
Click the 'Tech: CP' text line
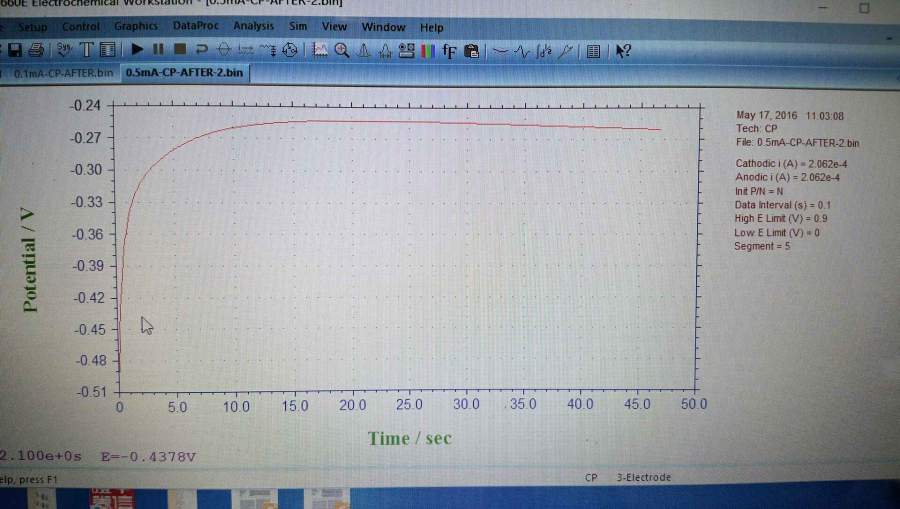(x=757, y=129)
